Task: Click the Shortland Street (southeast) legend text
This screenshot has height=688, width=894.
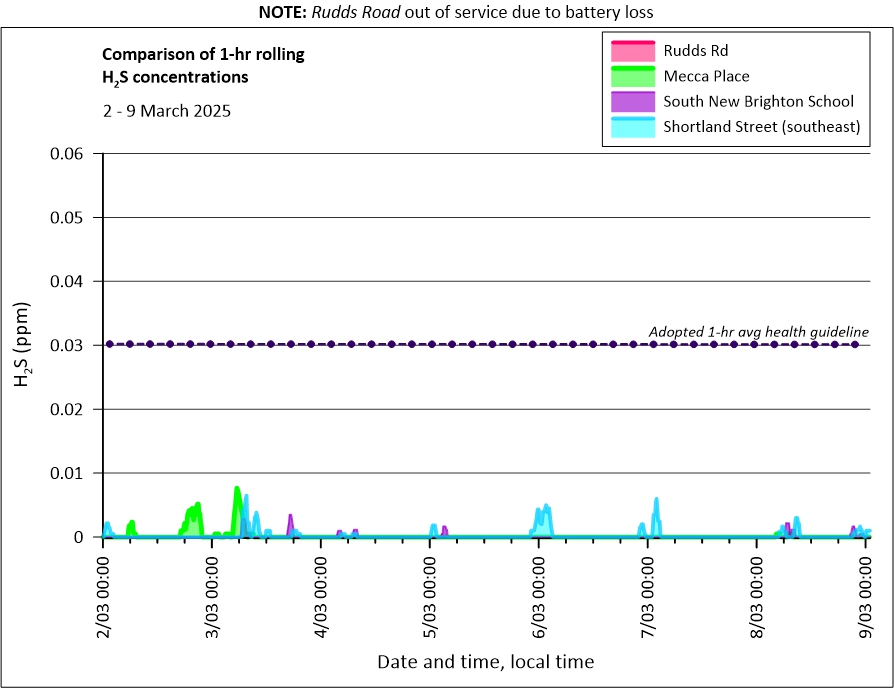Action: (761, 127)
